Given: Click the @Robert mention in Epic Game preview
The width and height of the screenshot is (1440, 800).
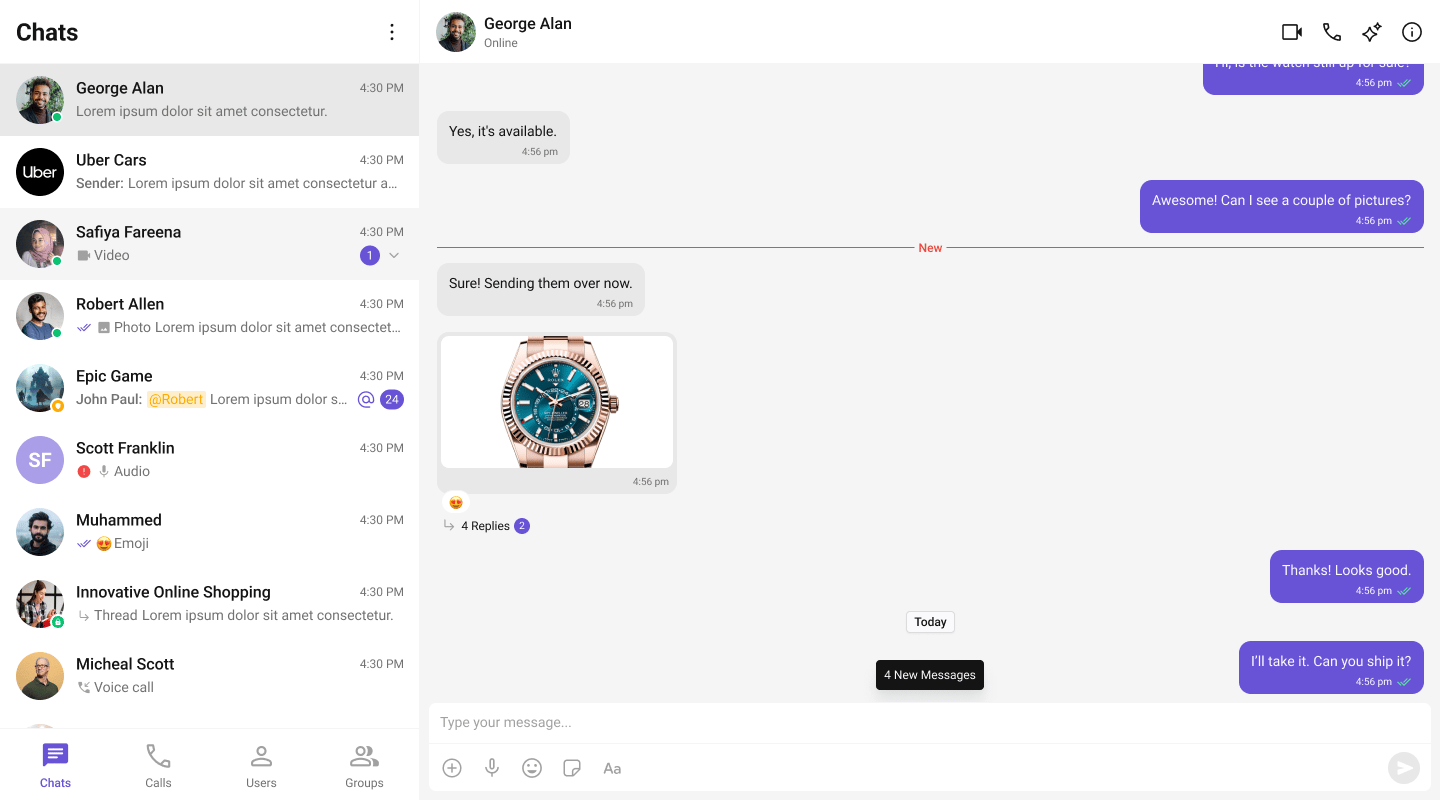Looking at the screenshot, I should (176, 400).
